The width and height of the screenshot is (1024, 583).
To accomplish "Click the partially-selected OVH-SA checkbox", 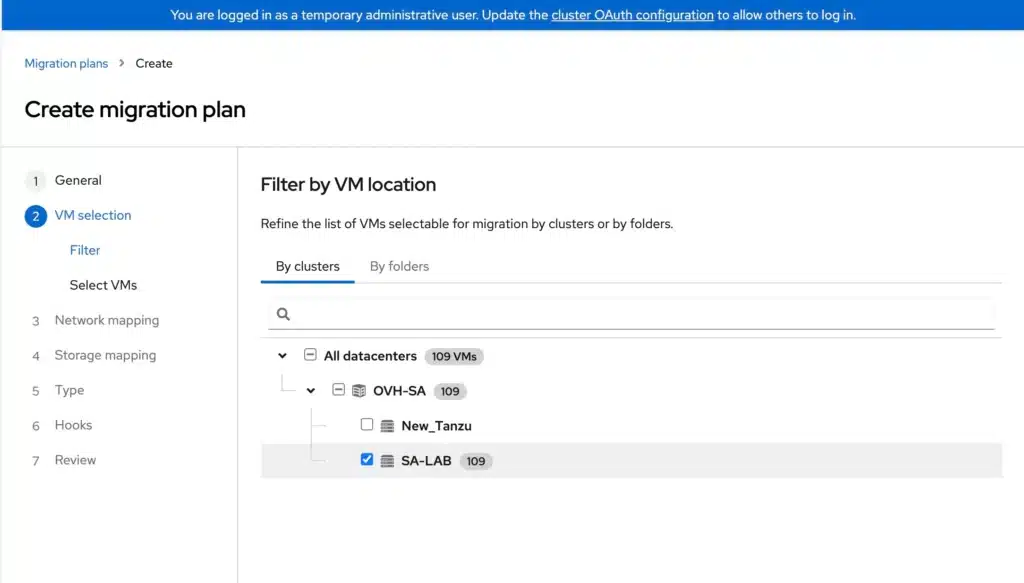I will click(x=338, y=390).
